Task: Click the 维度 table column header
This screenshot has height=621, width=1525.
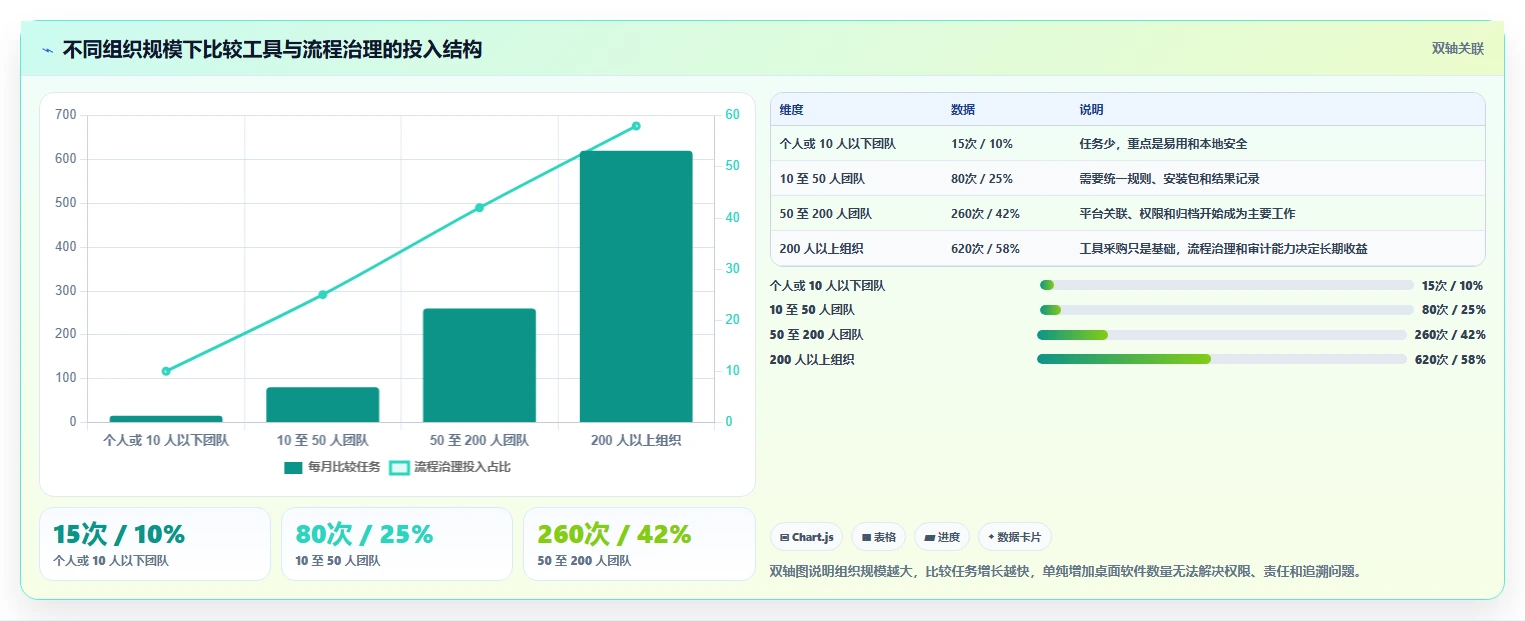Action: tap(791, 110)
